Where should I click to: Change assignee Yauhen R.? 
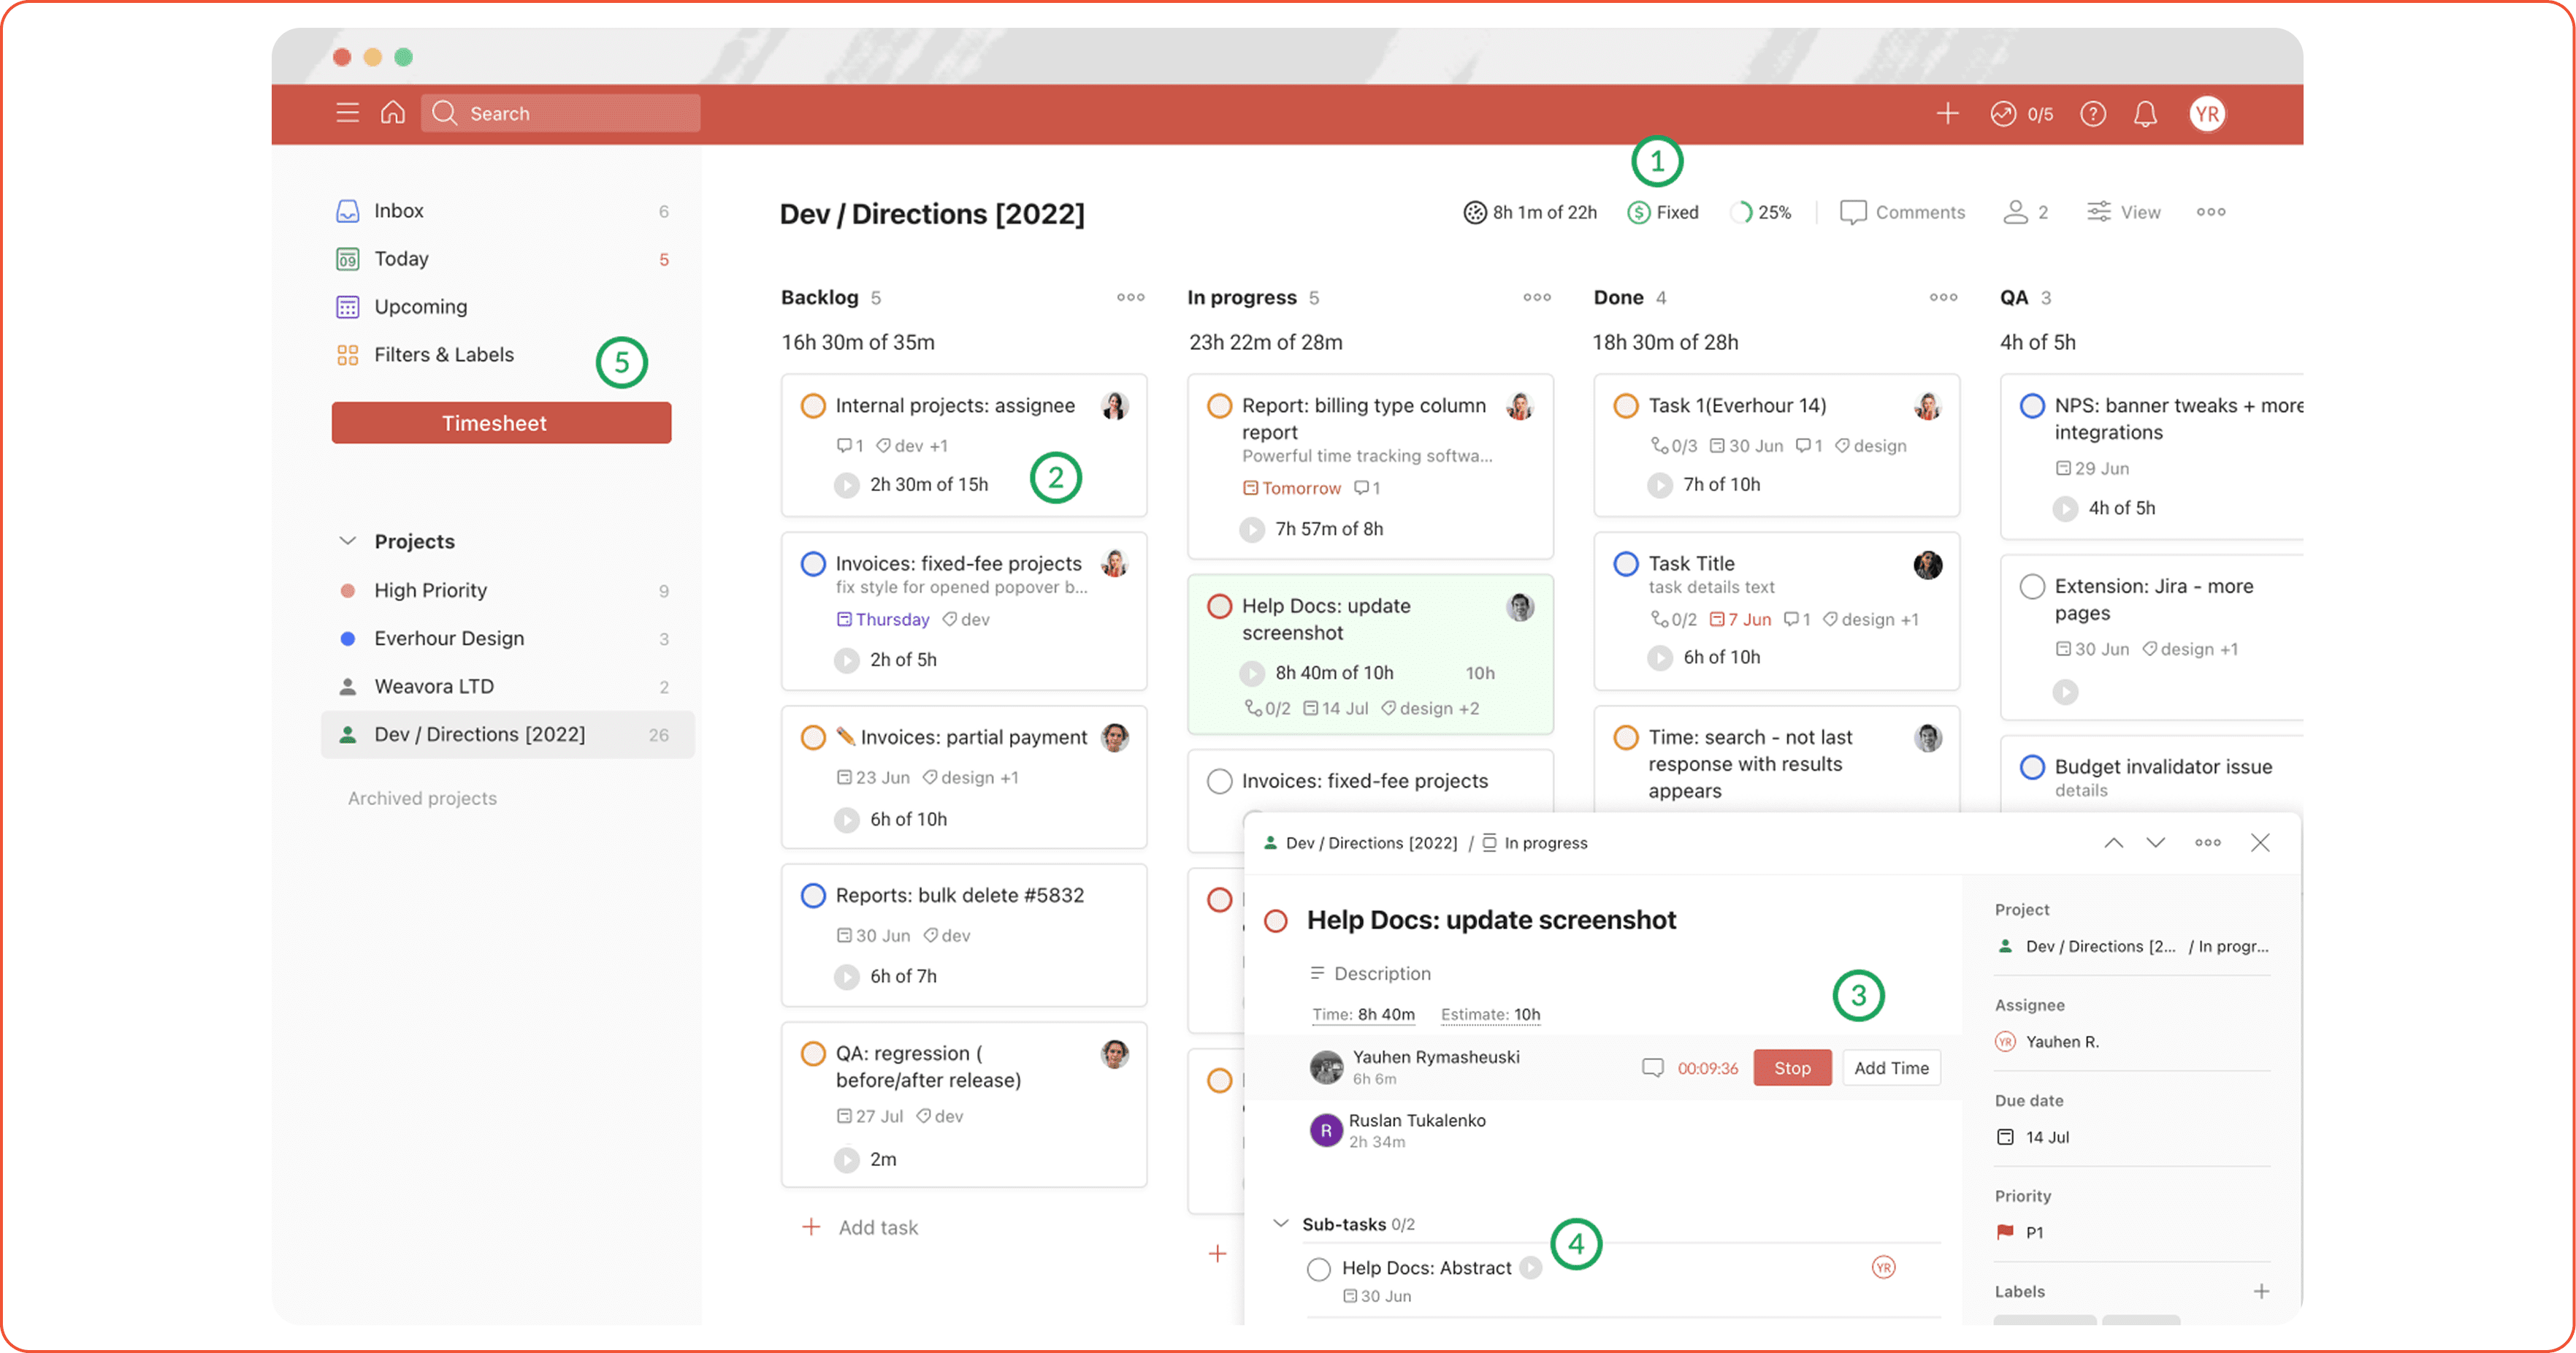click(x=2047, y=1041)
